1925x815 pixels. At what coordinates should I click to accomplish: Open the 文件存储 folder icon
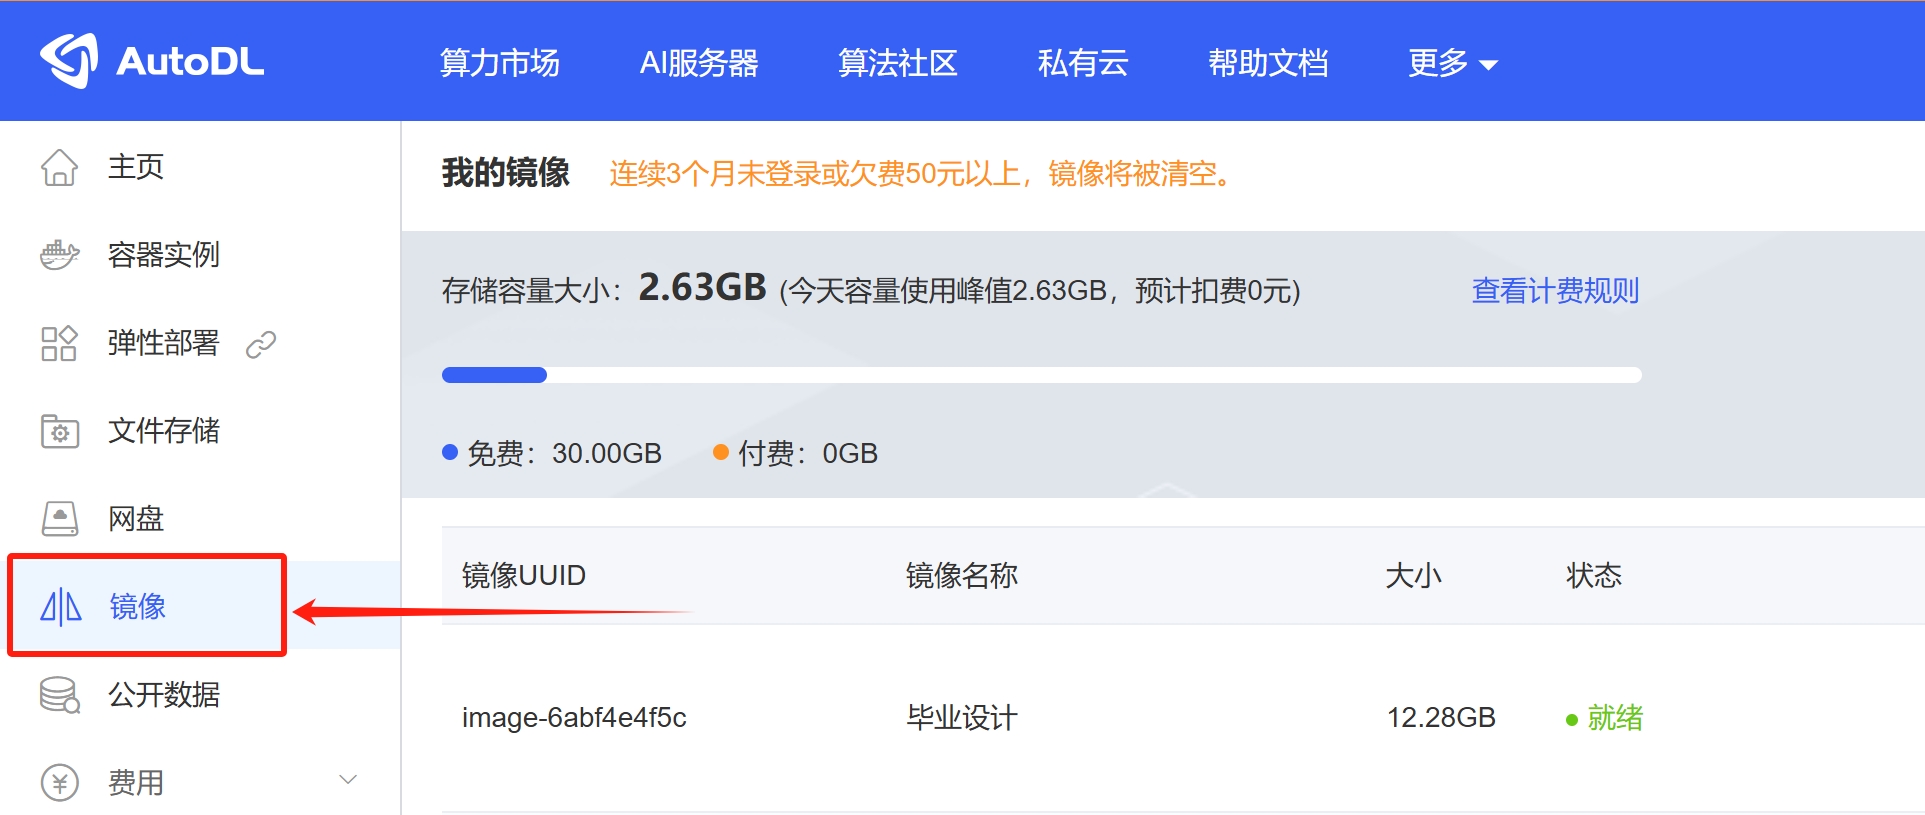(59, 431)
